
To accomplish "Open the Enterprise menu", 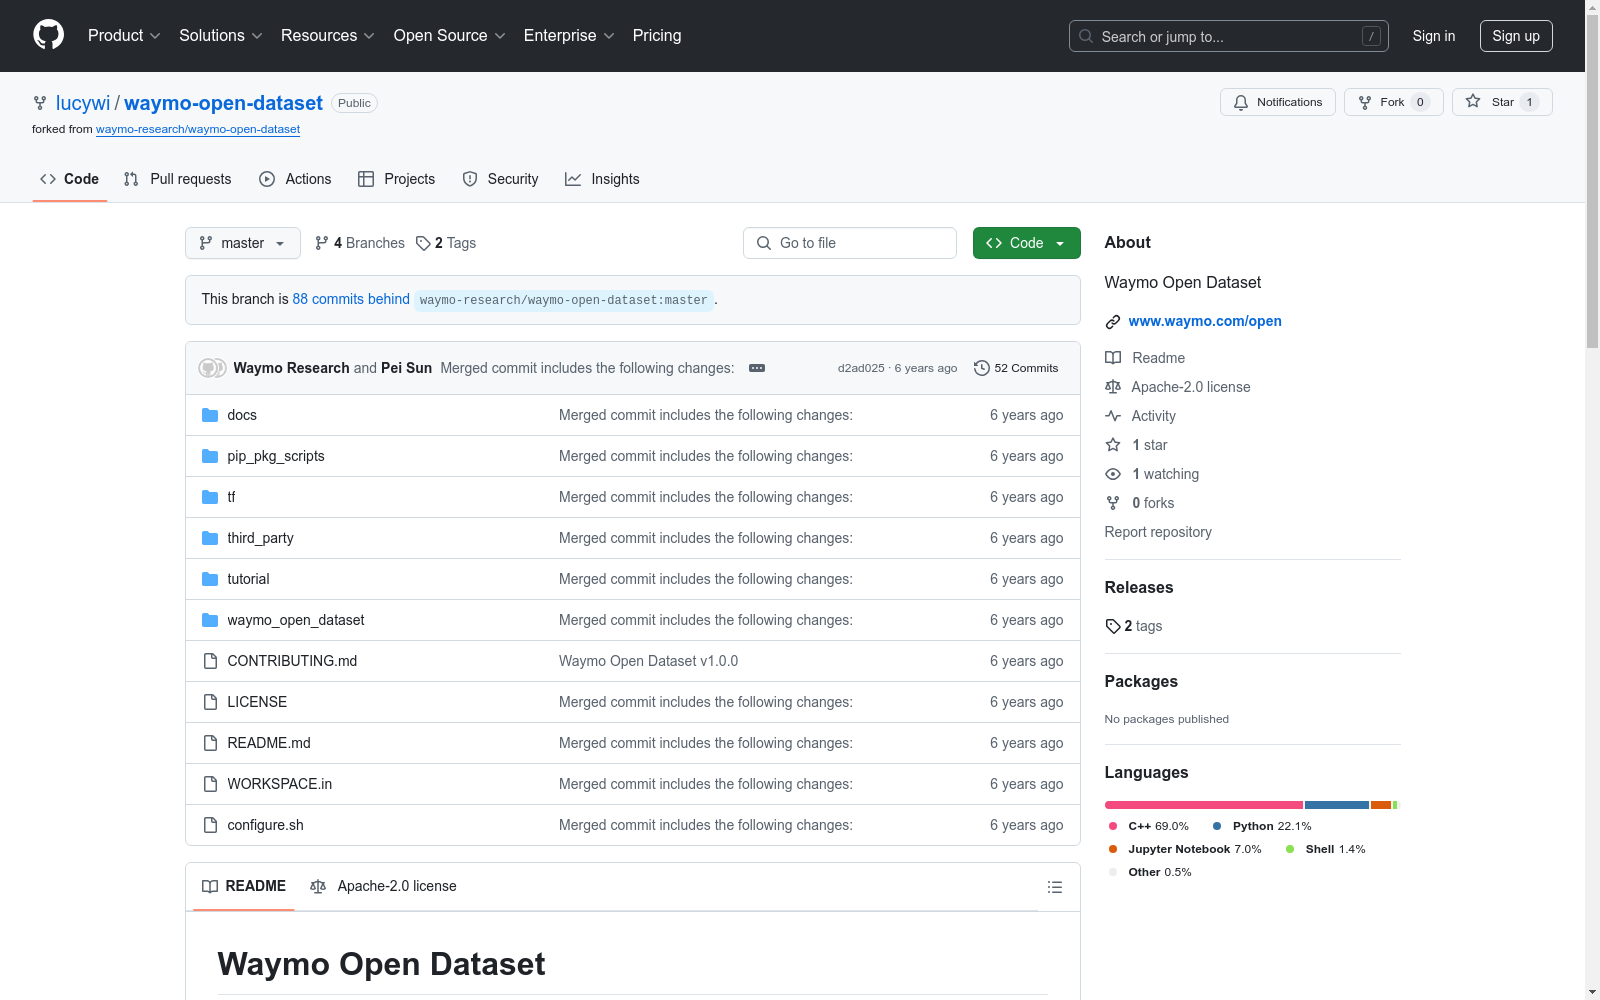I will point(569,35).
